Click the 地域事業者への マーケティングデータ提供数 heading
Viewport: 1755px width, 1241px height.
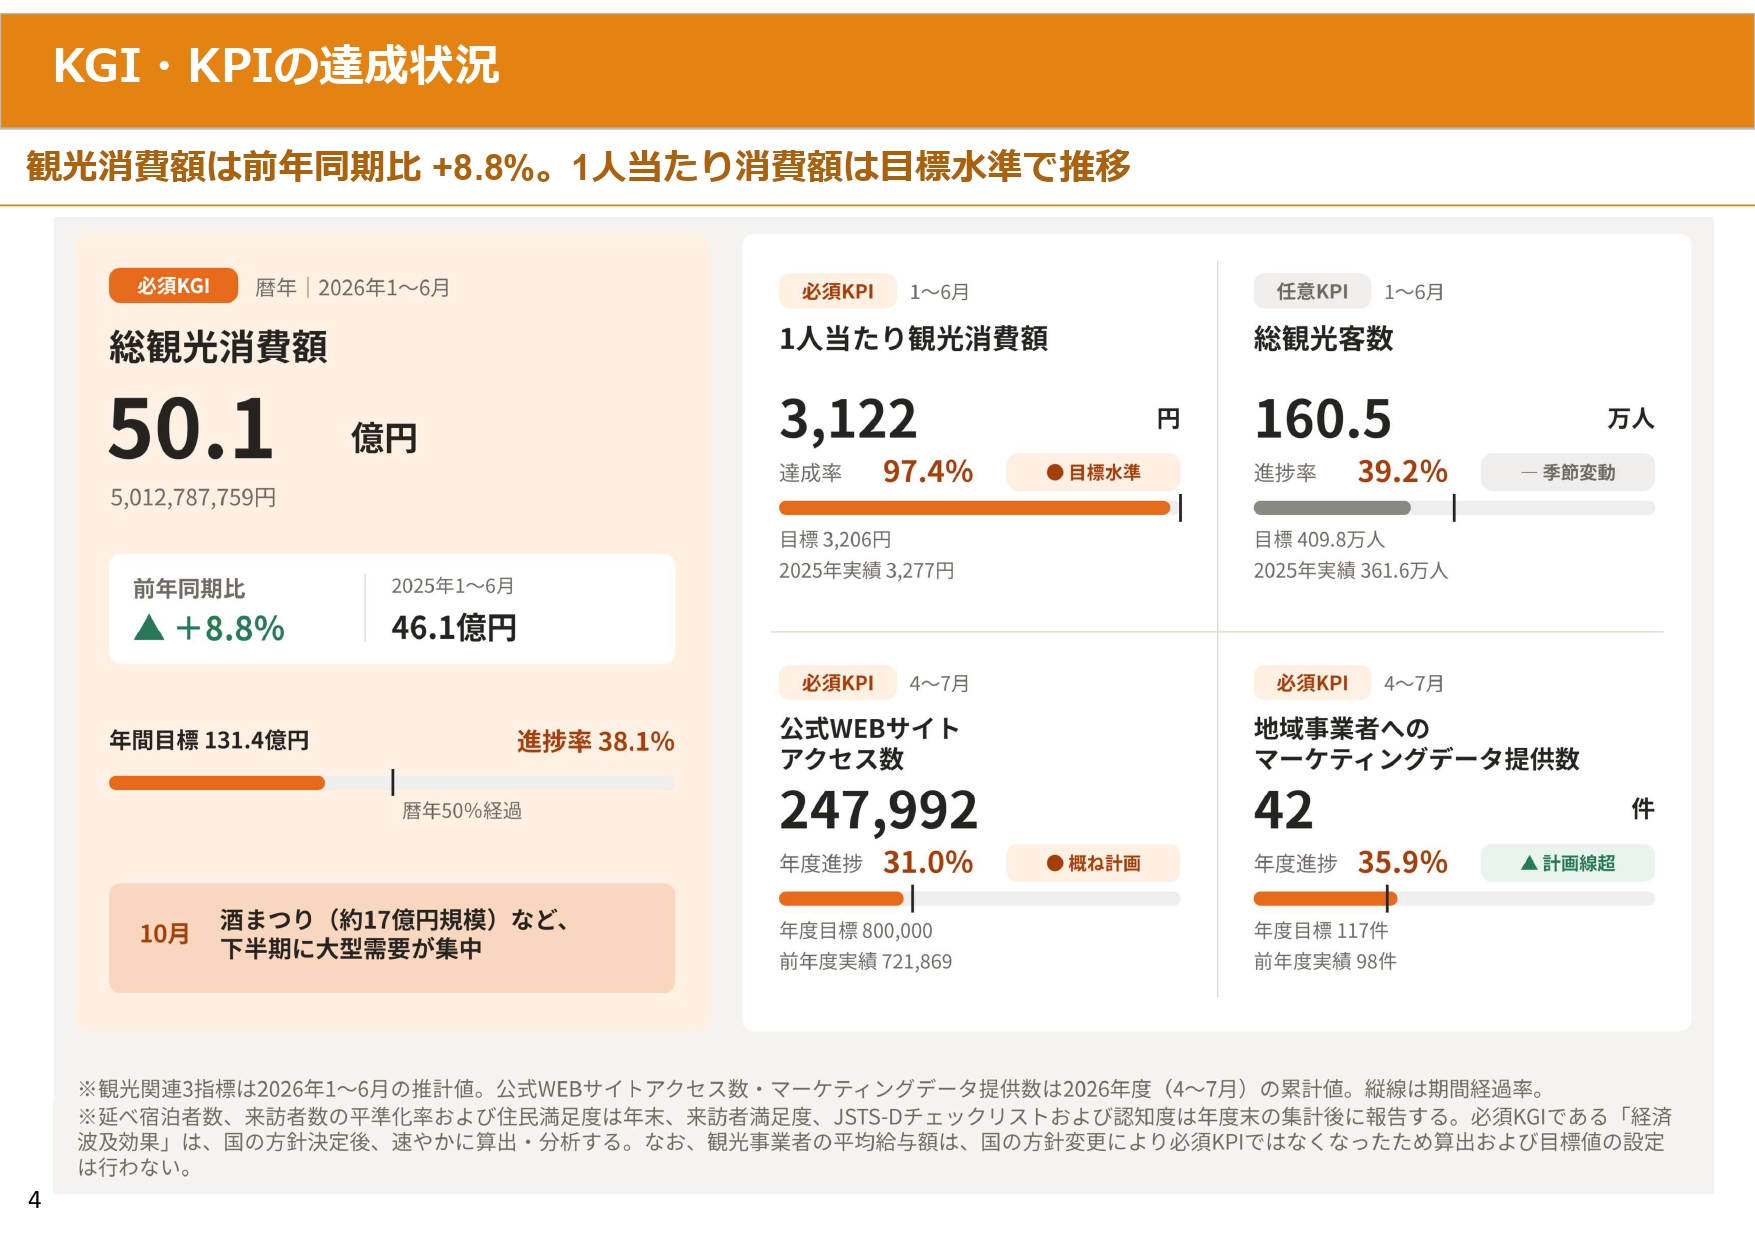point(1417,743)
